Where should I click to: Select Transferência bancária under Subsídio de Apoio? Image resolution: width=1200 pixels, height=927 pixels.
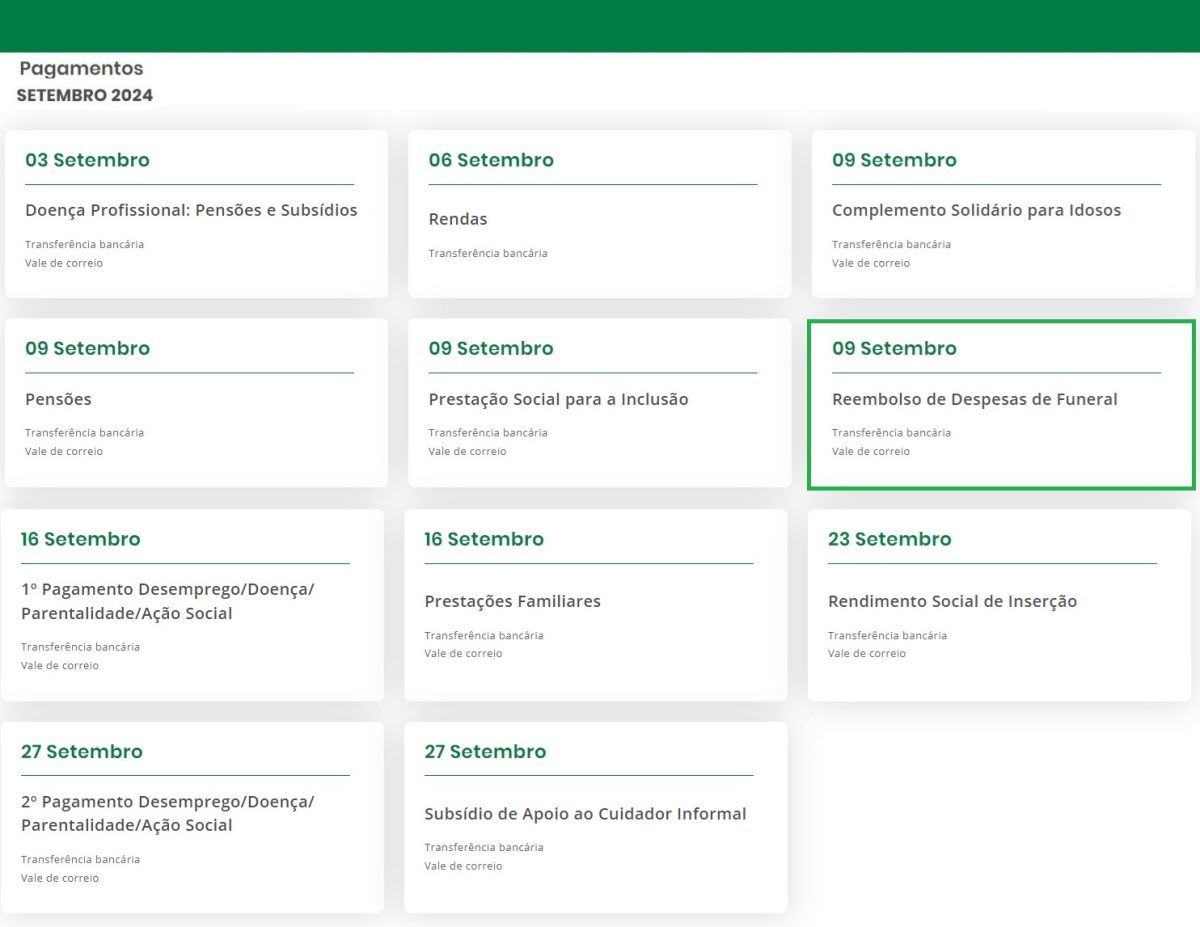click(x=484, y=847)
